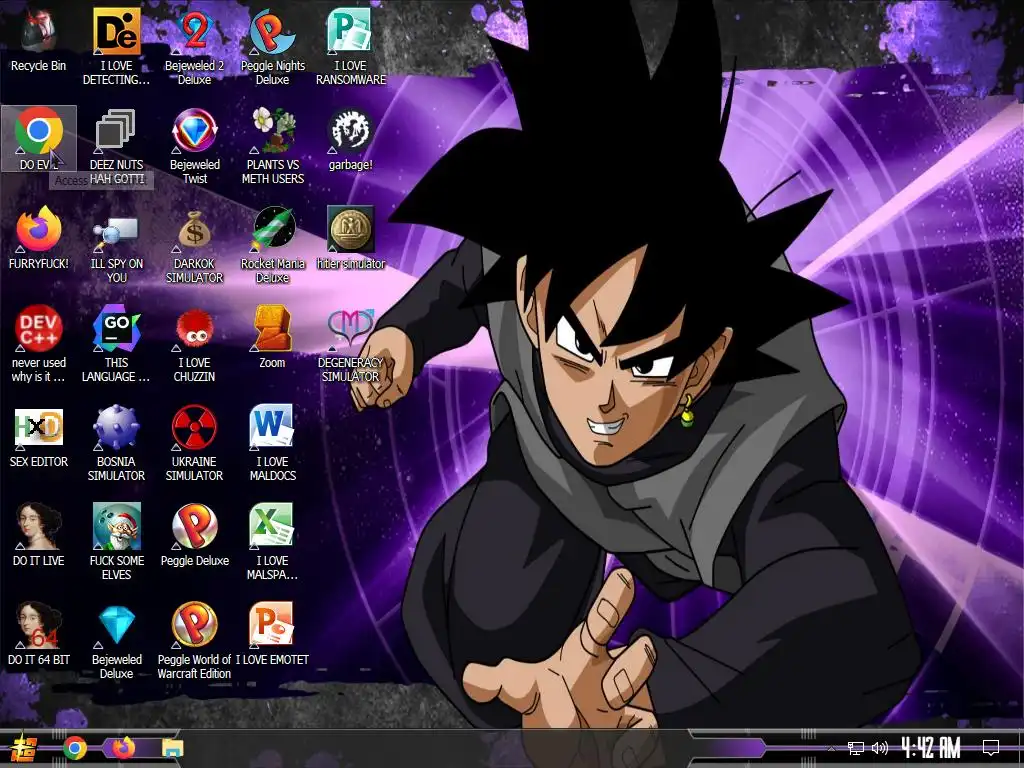Expand the hidden system tray icons chevron
This screenshot has height=768, width=1024.
point(831,748)
